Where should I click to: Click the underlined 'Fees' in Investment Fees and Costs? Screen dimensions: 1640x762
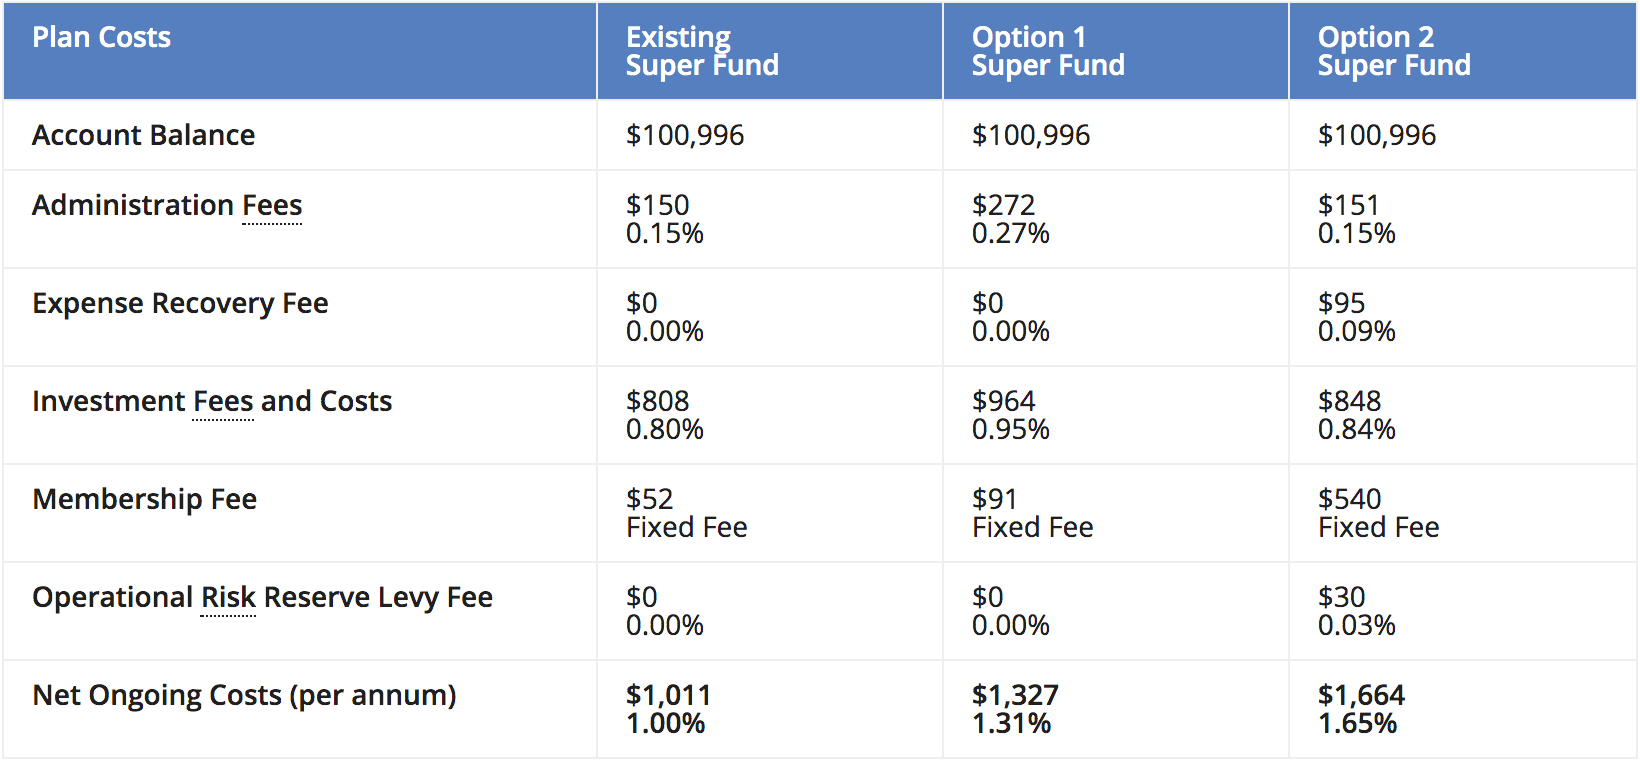tap(223, 401)
